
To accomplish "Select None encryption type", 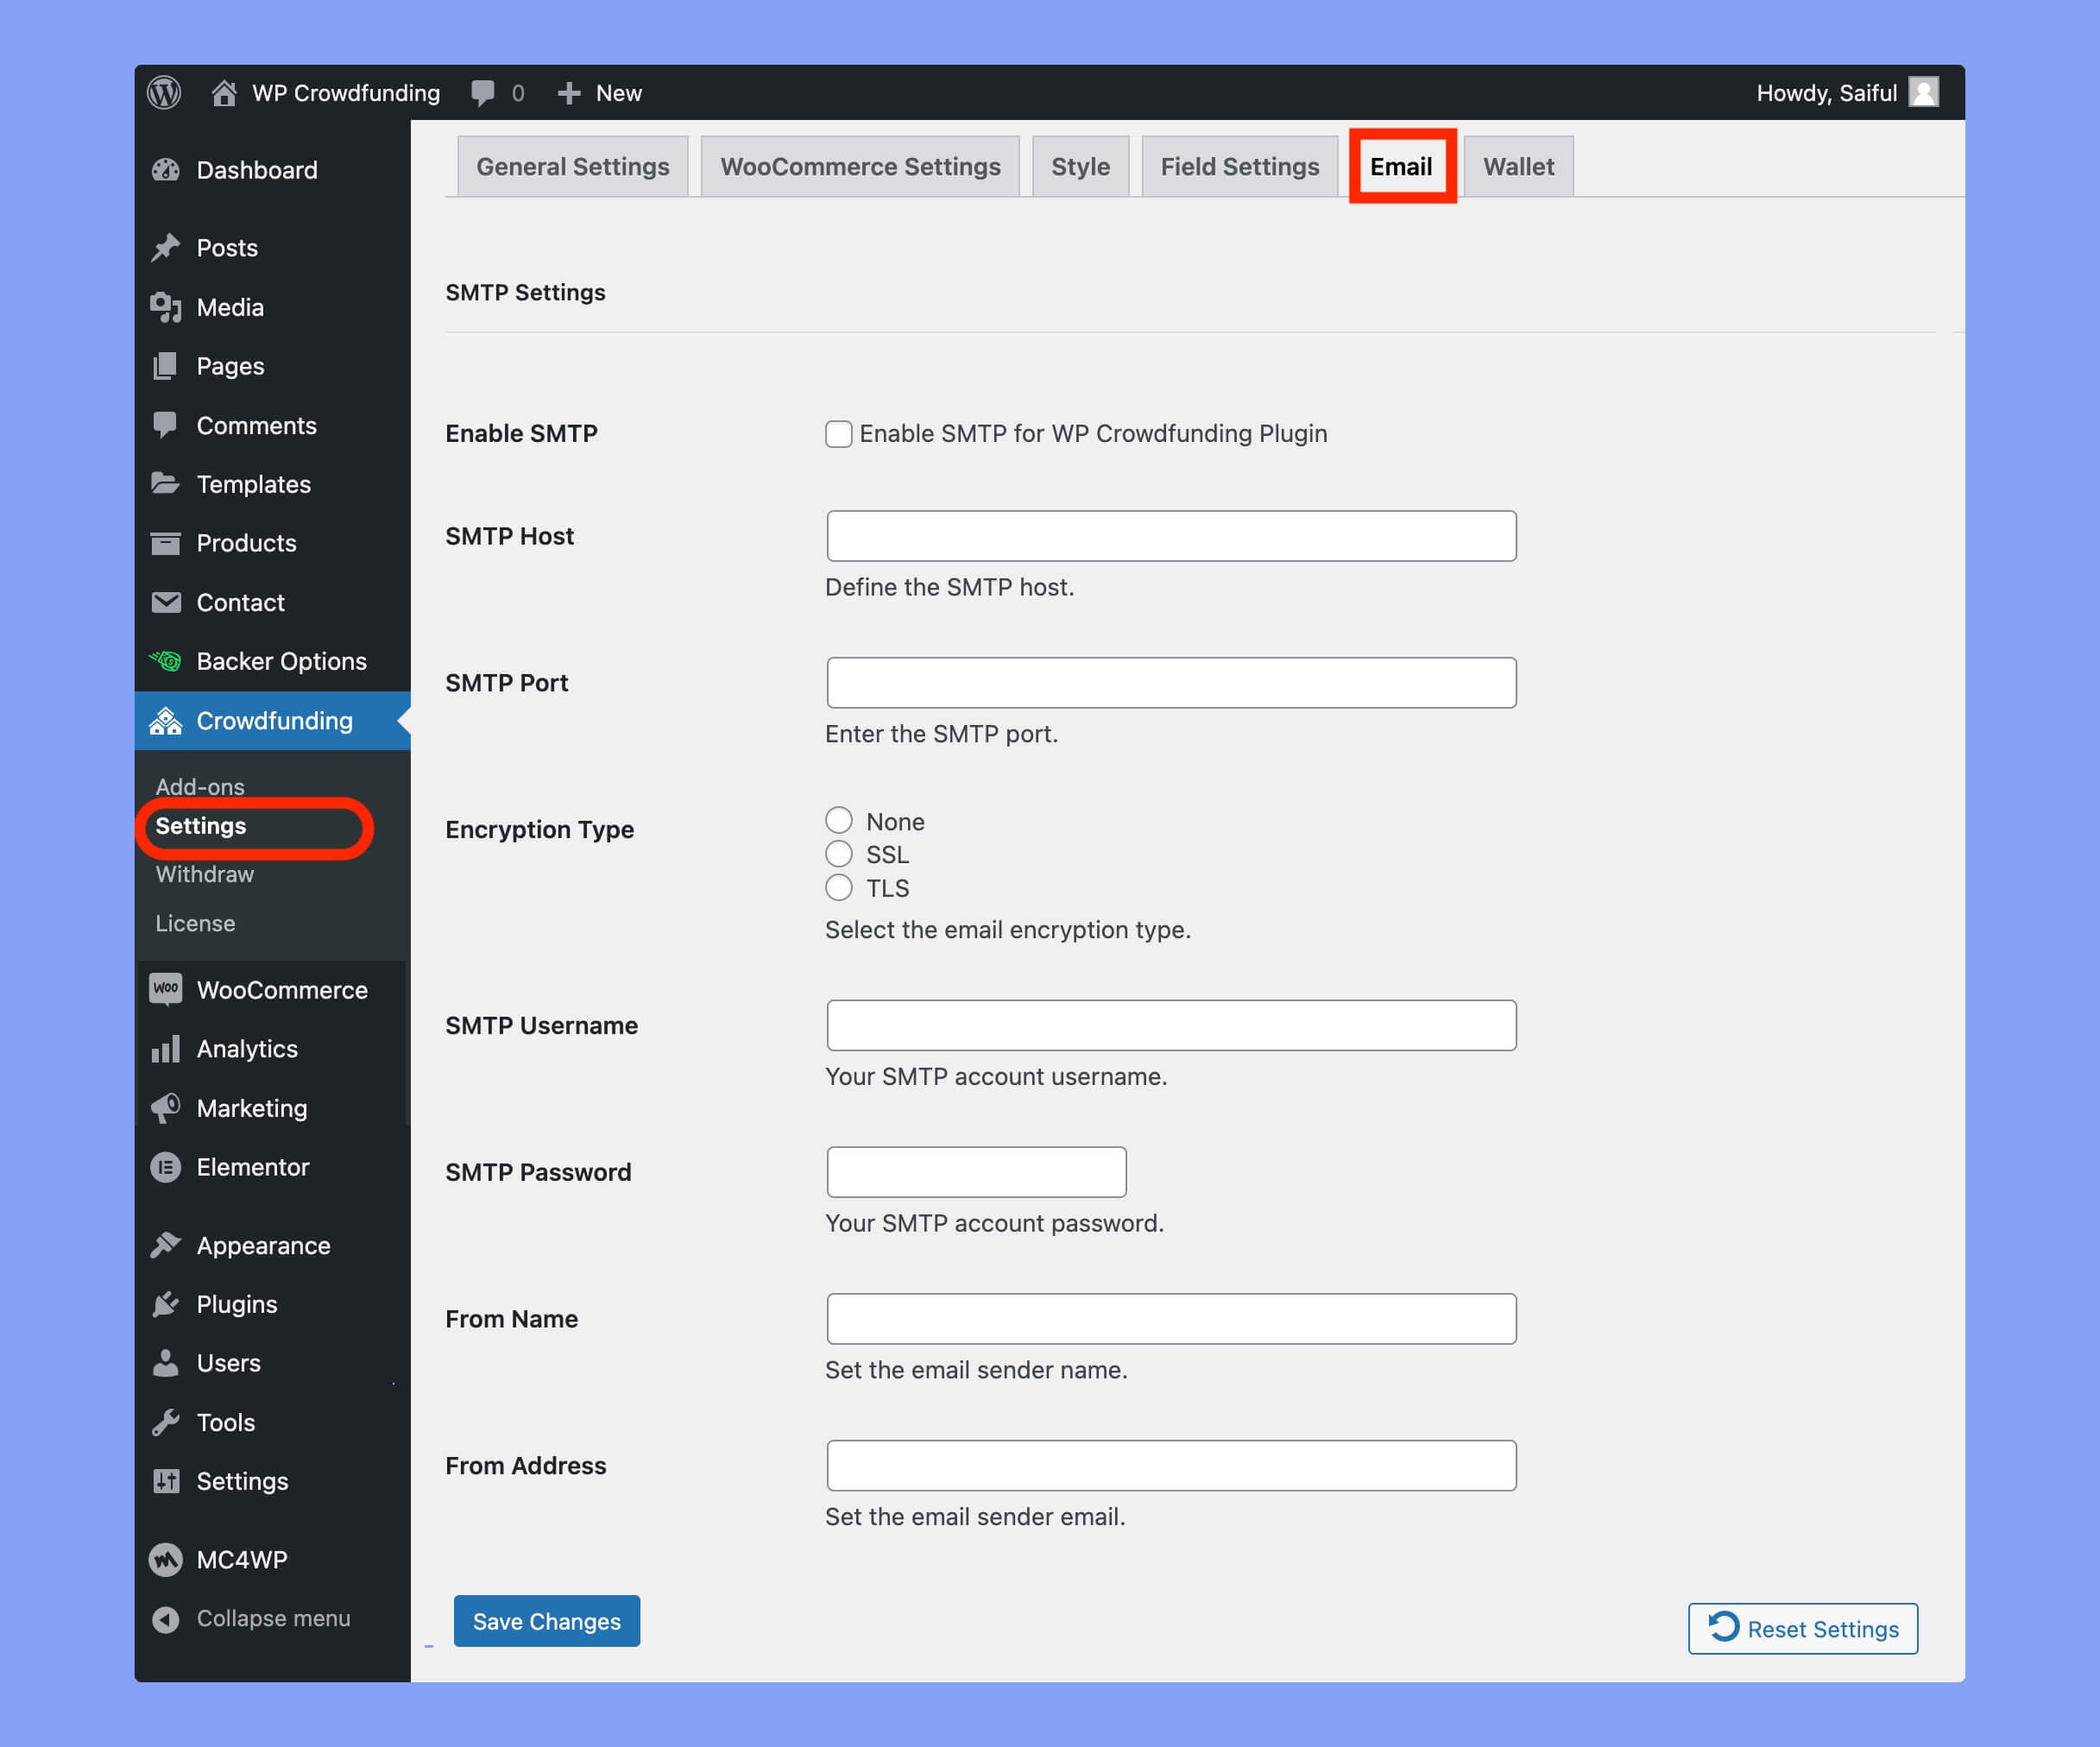I will pyautogui.click(x=837, y=821).
